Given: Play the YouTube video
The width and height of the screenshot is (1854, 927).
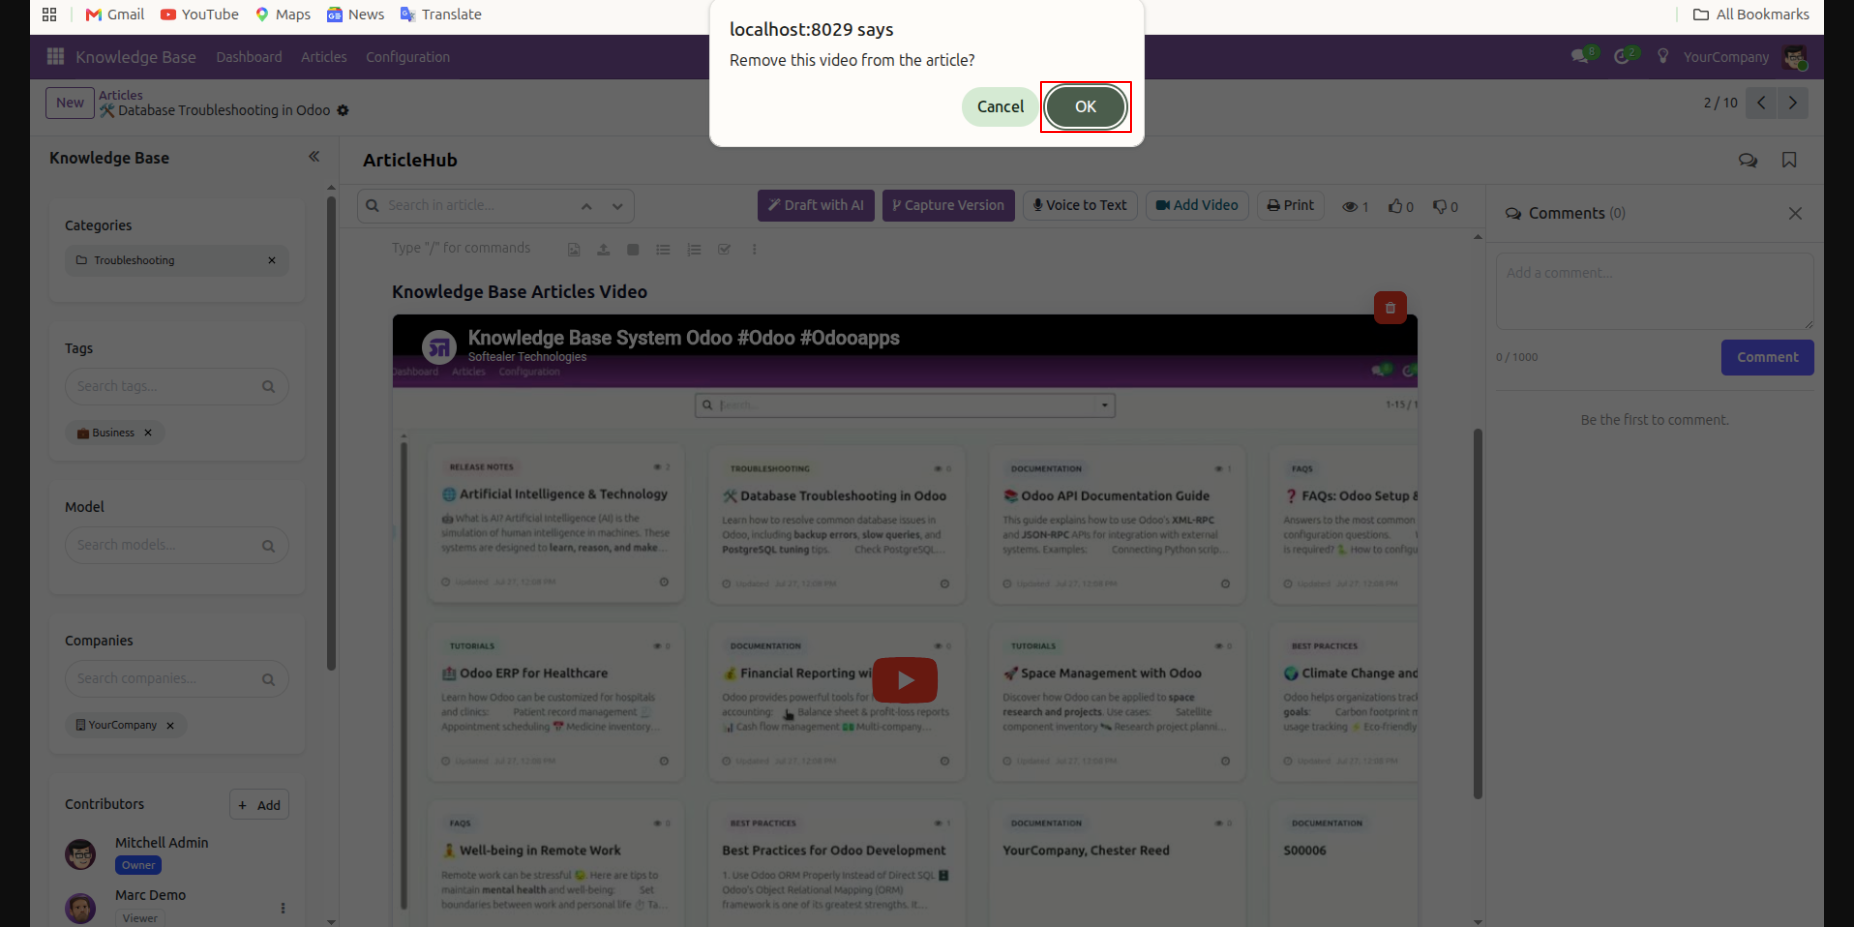Looking at the screenshot, I should point(905,680).
